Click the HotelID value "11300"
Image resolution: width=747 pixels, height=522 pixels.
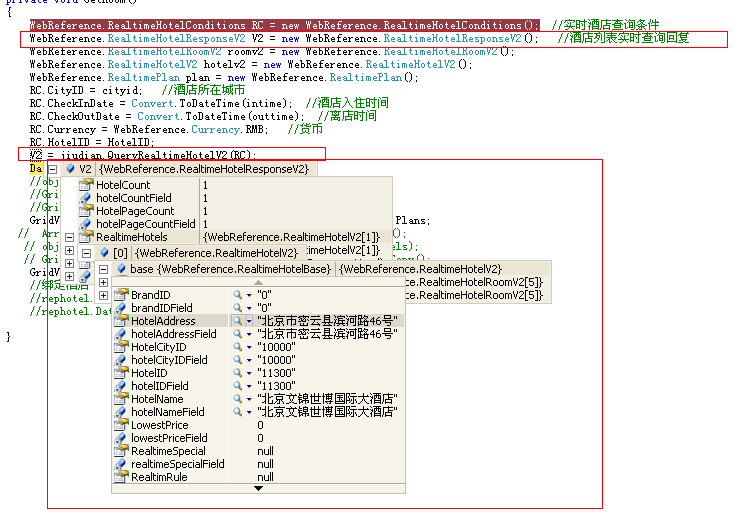click(276, 373)
